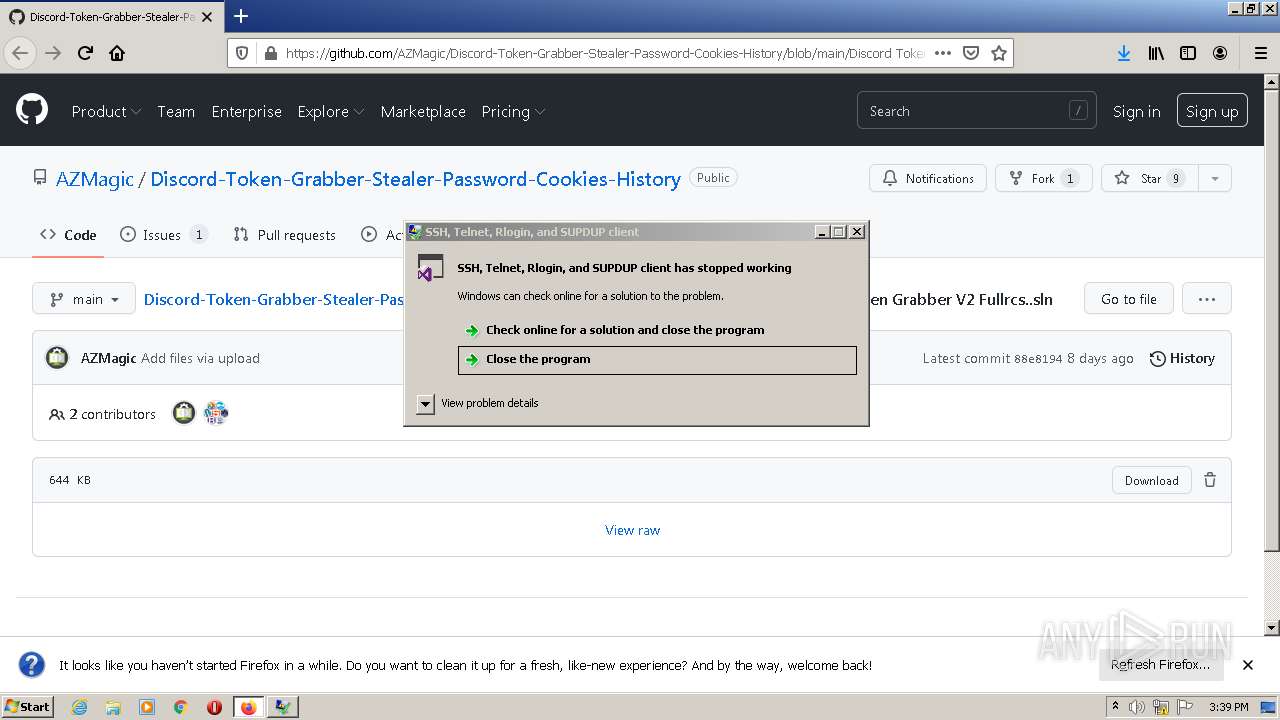Image resolution: width=1280 pixels, height=720 pixels.
Task: View commit History
Action: 1182,358
